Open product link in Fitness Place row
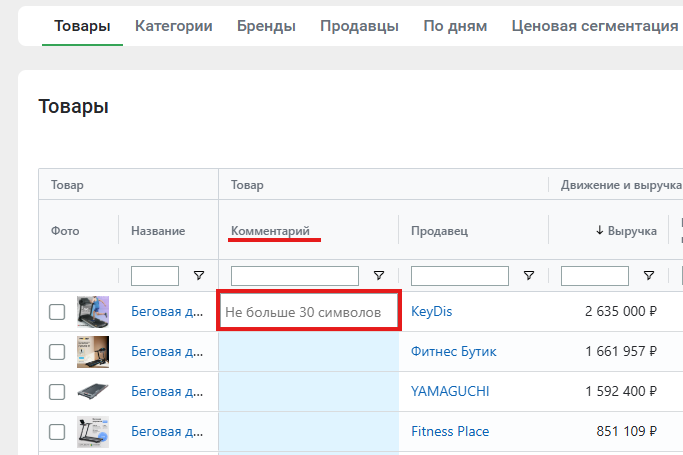 (167, 432)
